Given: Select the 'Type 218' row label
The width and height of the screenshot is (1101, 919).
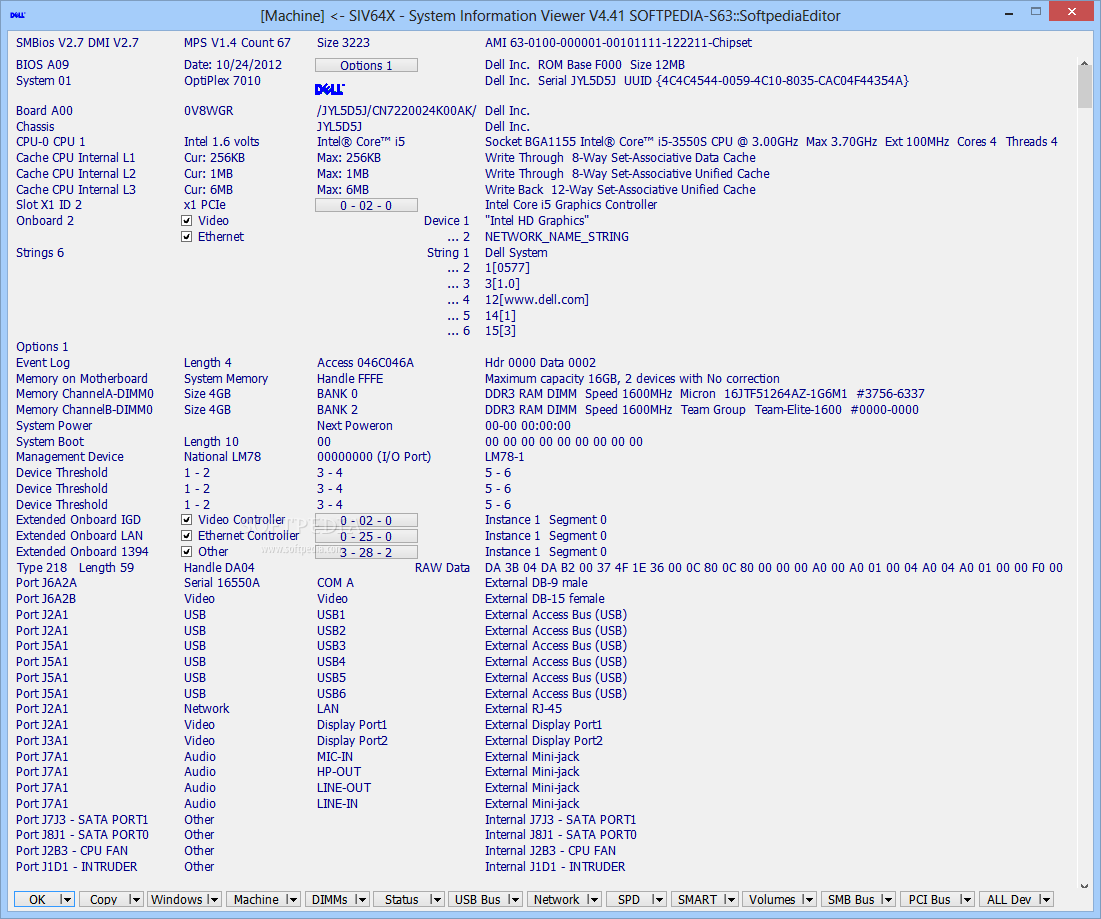Looking at the screenshot, I should (41, 568).
